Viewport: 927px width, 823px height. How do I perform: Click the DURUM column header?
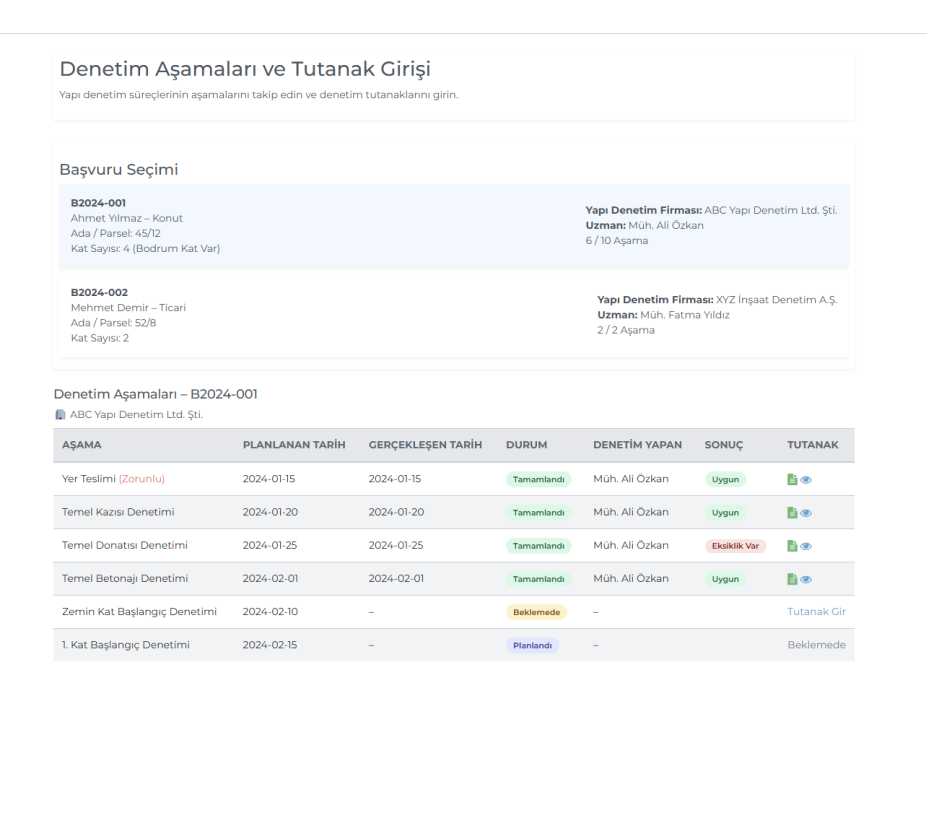[526, 445]
